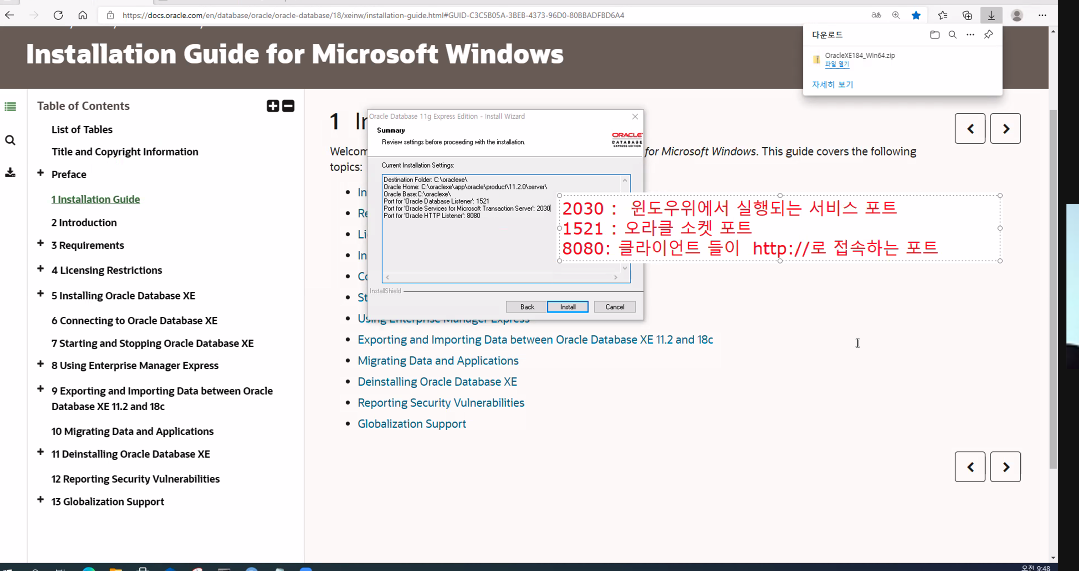Go back in the browser
1079x571 pixels.
pyautogui.click(x=10, y=14)
